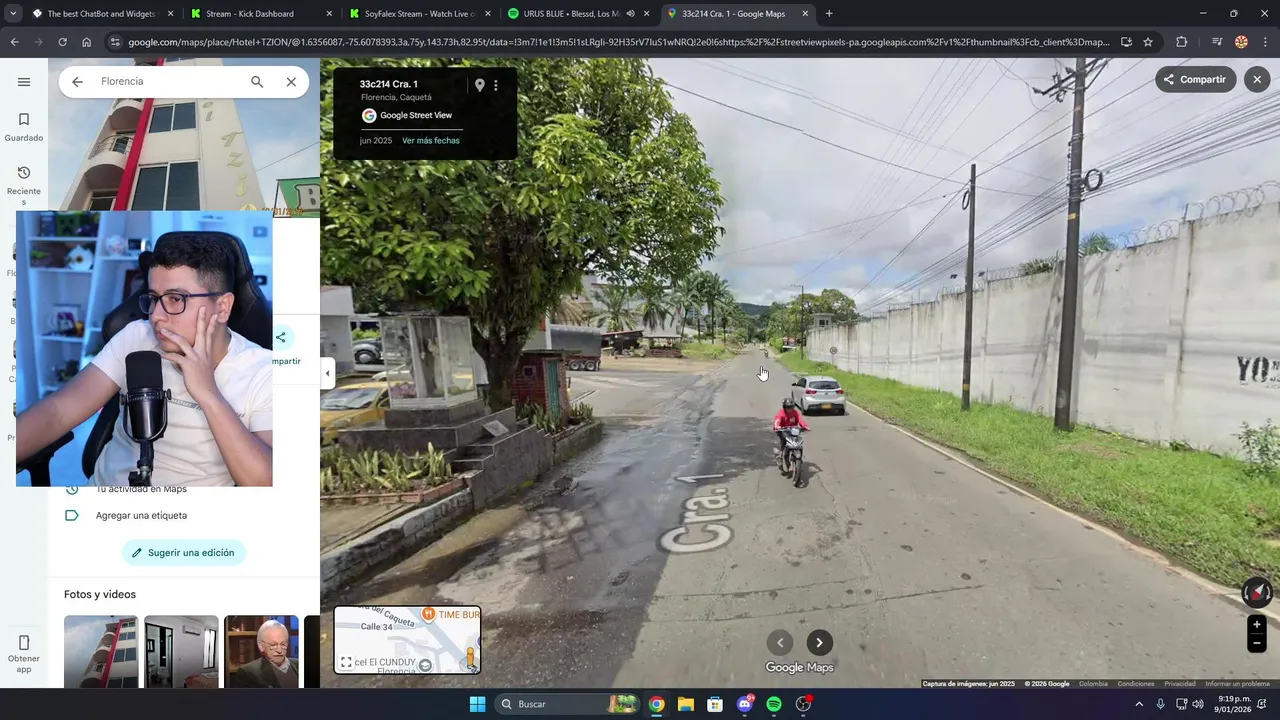Mute the audio icon on the URUS BLUE tab
The image size is (1280, 720).
tap(630, 14)
